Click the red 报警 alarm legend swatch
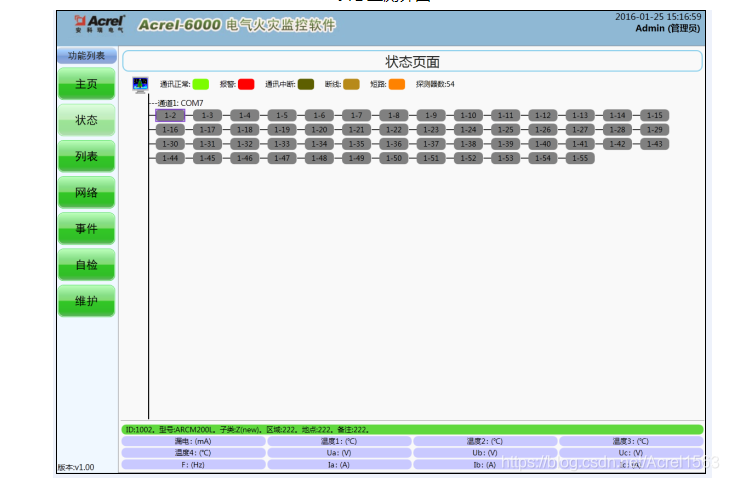729x481 pixels. click(246, 84)
